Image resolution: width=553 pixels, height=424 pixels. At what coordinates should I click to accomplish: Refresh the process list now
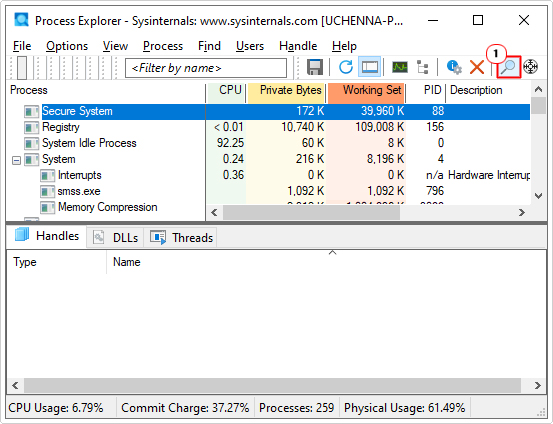pyautogui.click(x=346, y=67)
